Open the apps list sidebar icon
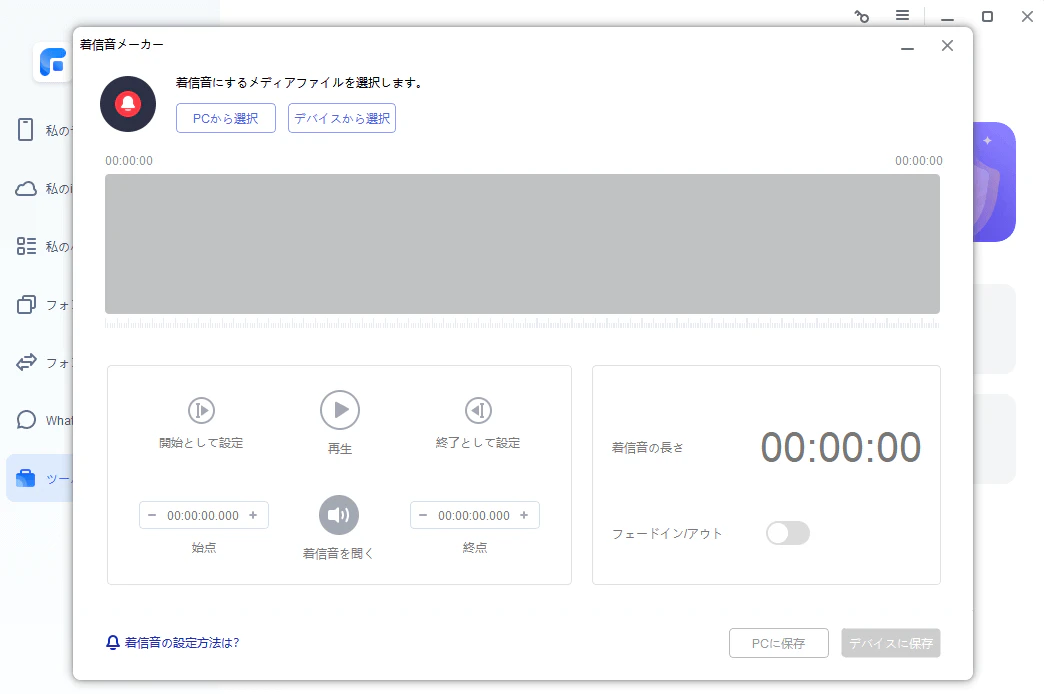 [x=26, y=246]
